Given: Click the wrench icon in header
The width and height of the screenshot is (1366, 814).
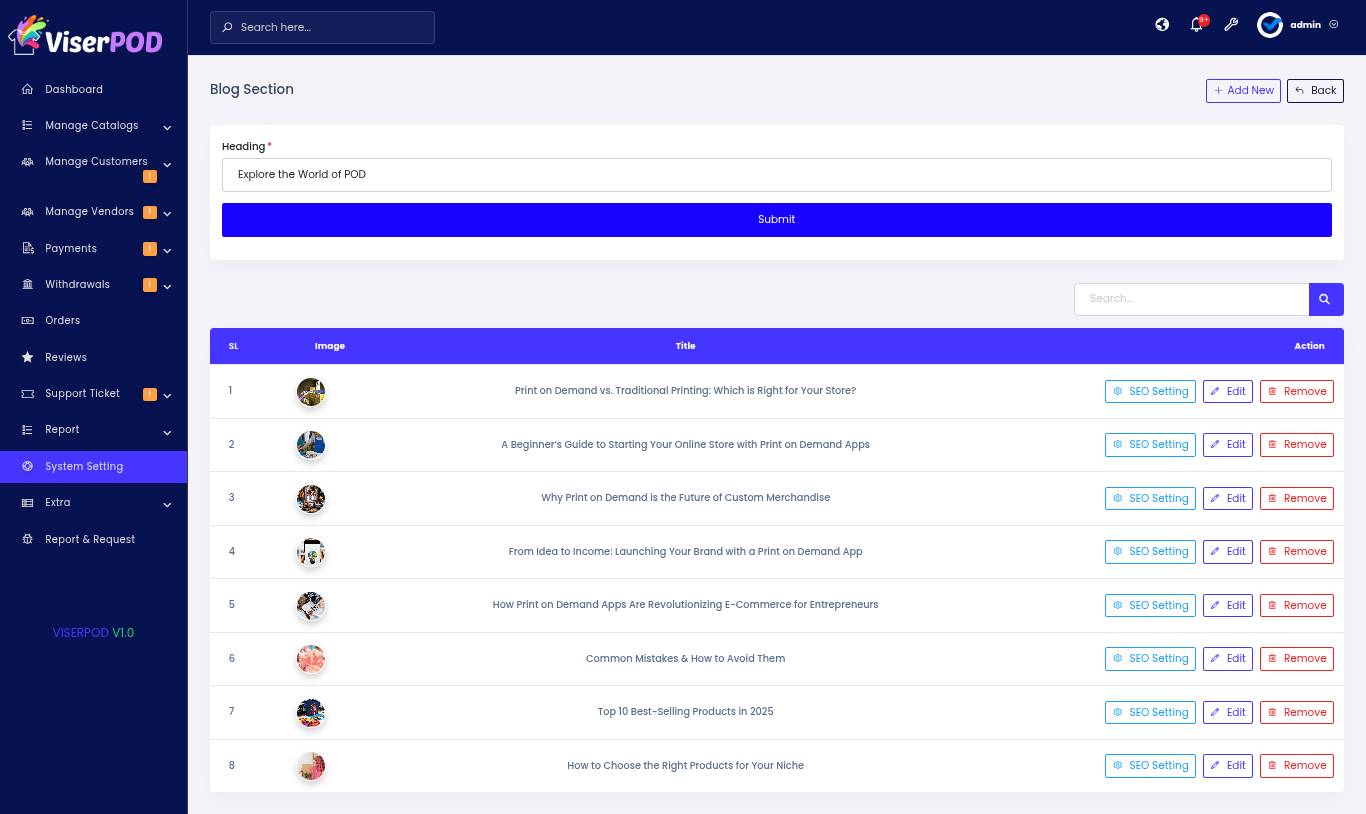Looking at the screenshot, I should (1231, 25).
